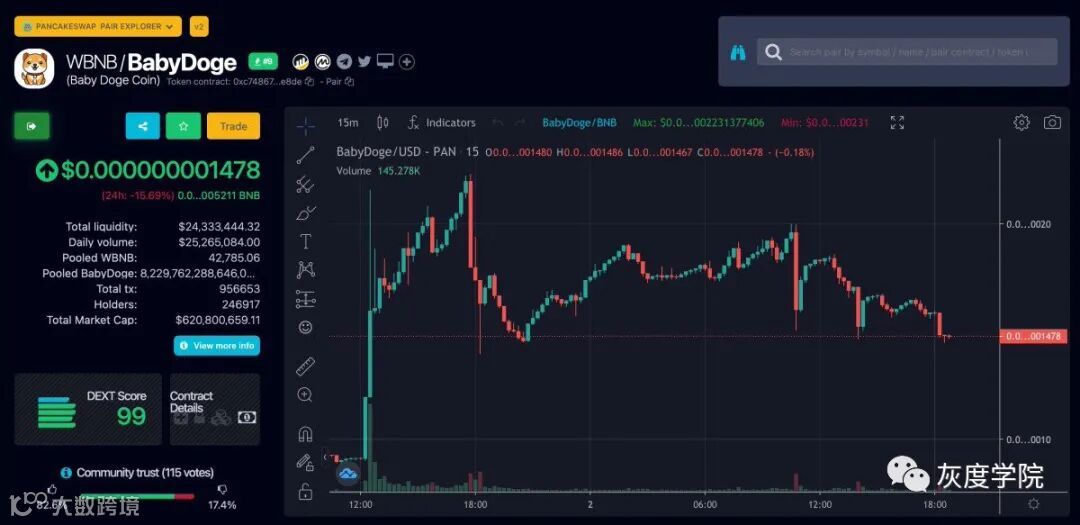
Task: Click the Max price label in chart toolbar
Action: (x=698, y=123)
